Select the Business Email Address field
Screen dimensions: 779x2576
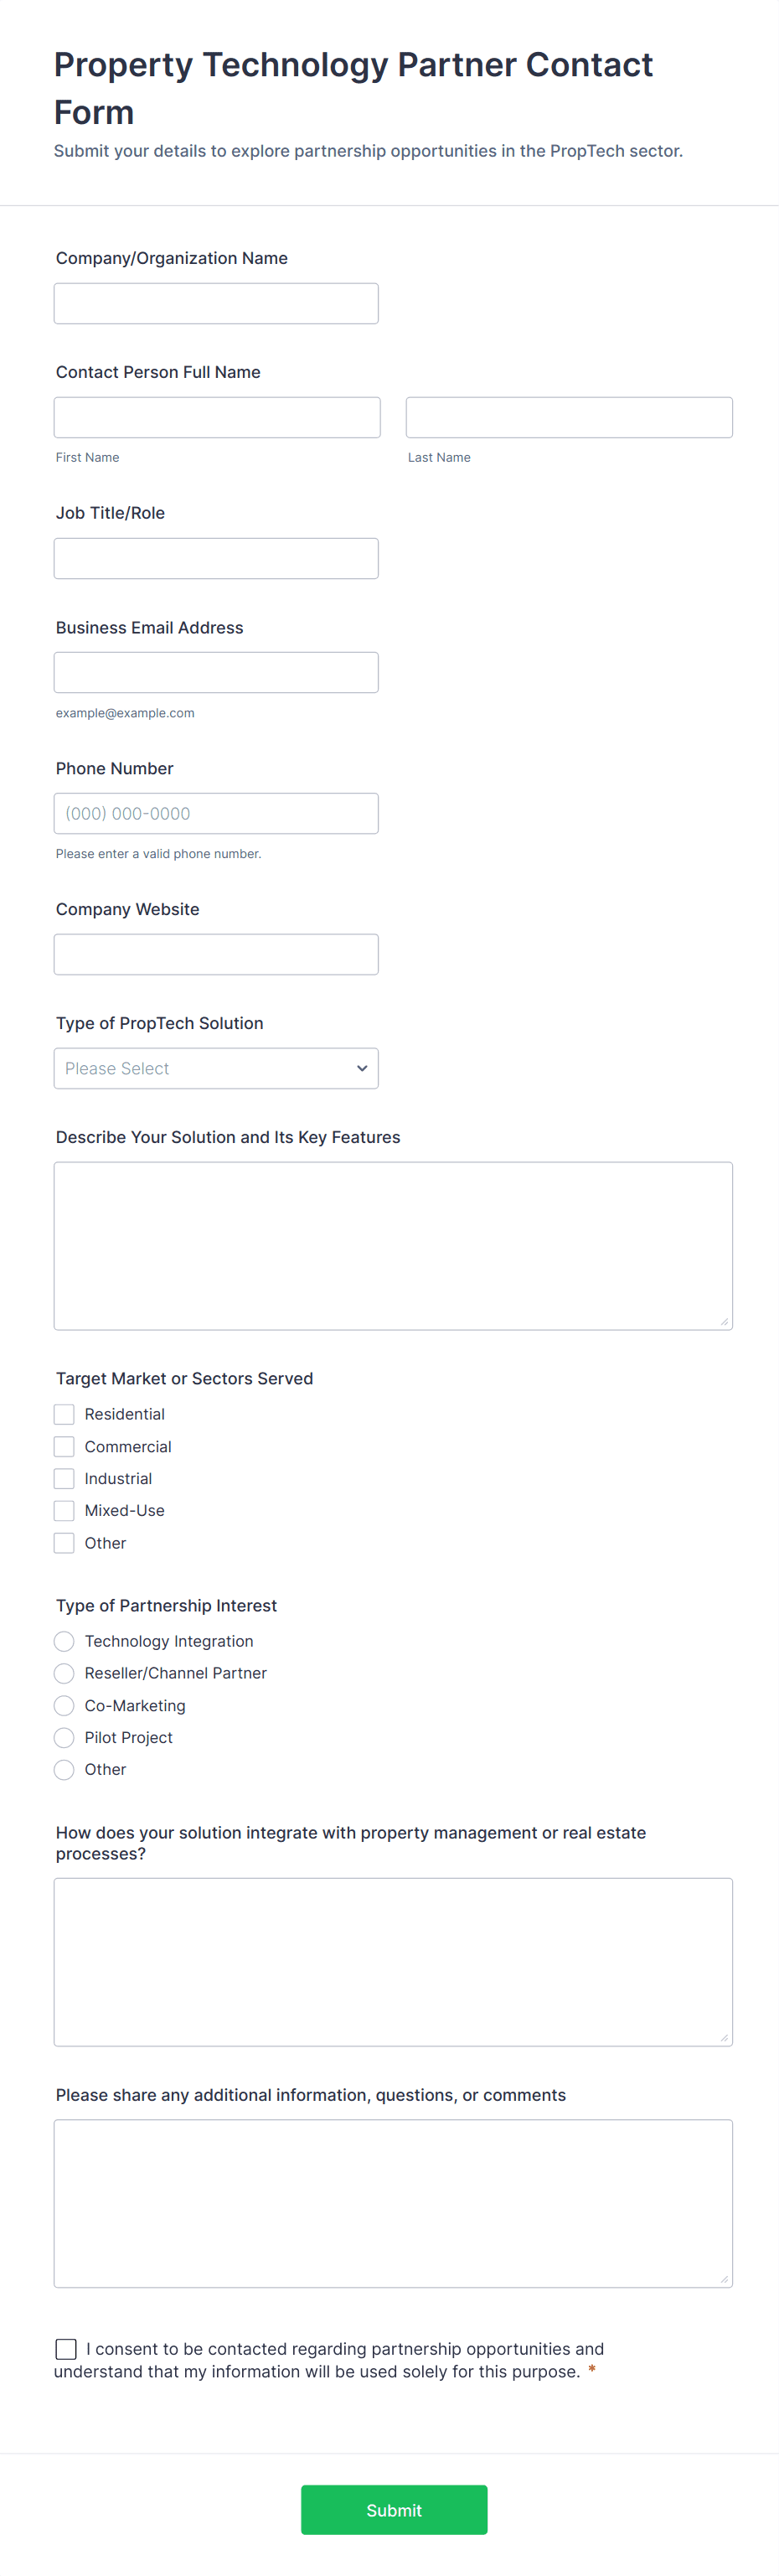(216, 672)
